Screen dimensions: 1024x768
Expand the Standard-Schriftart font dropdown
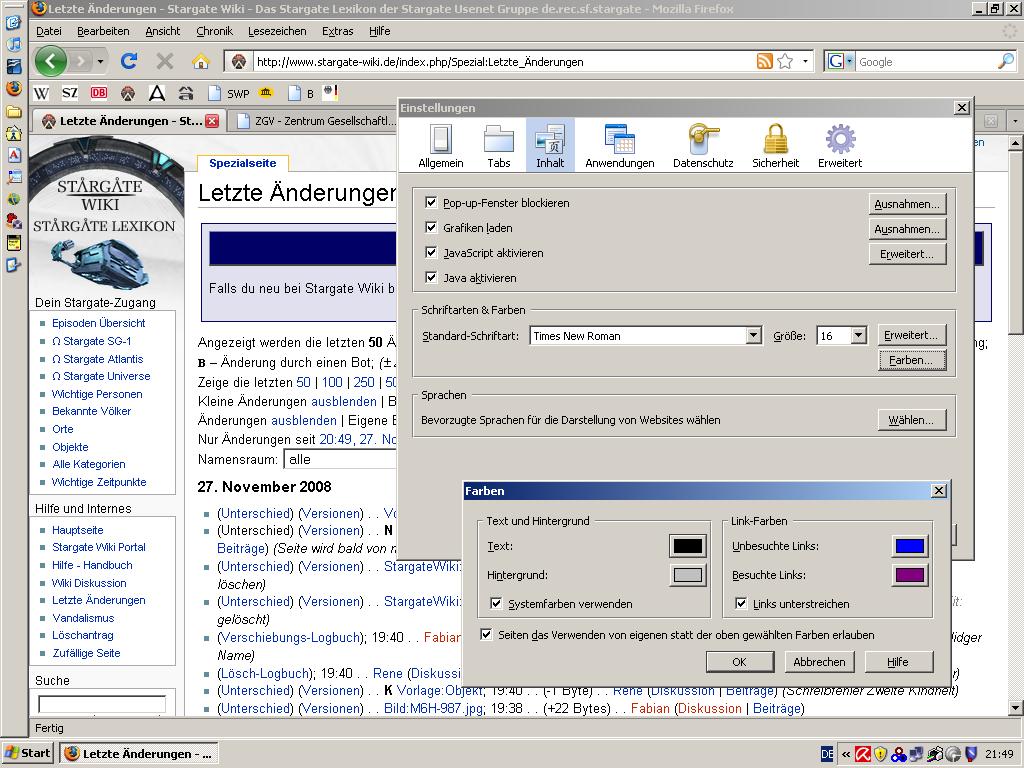tap(753, 336)
